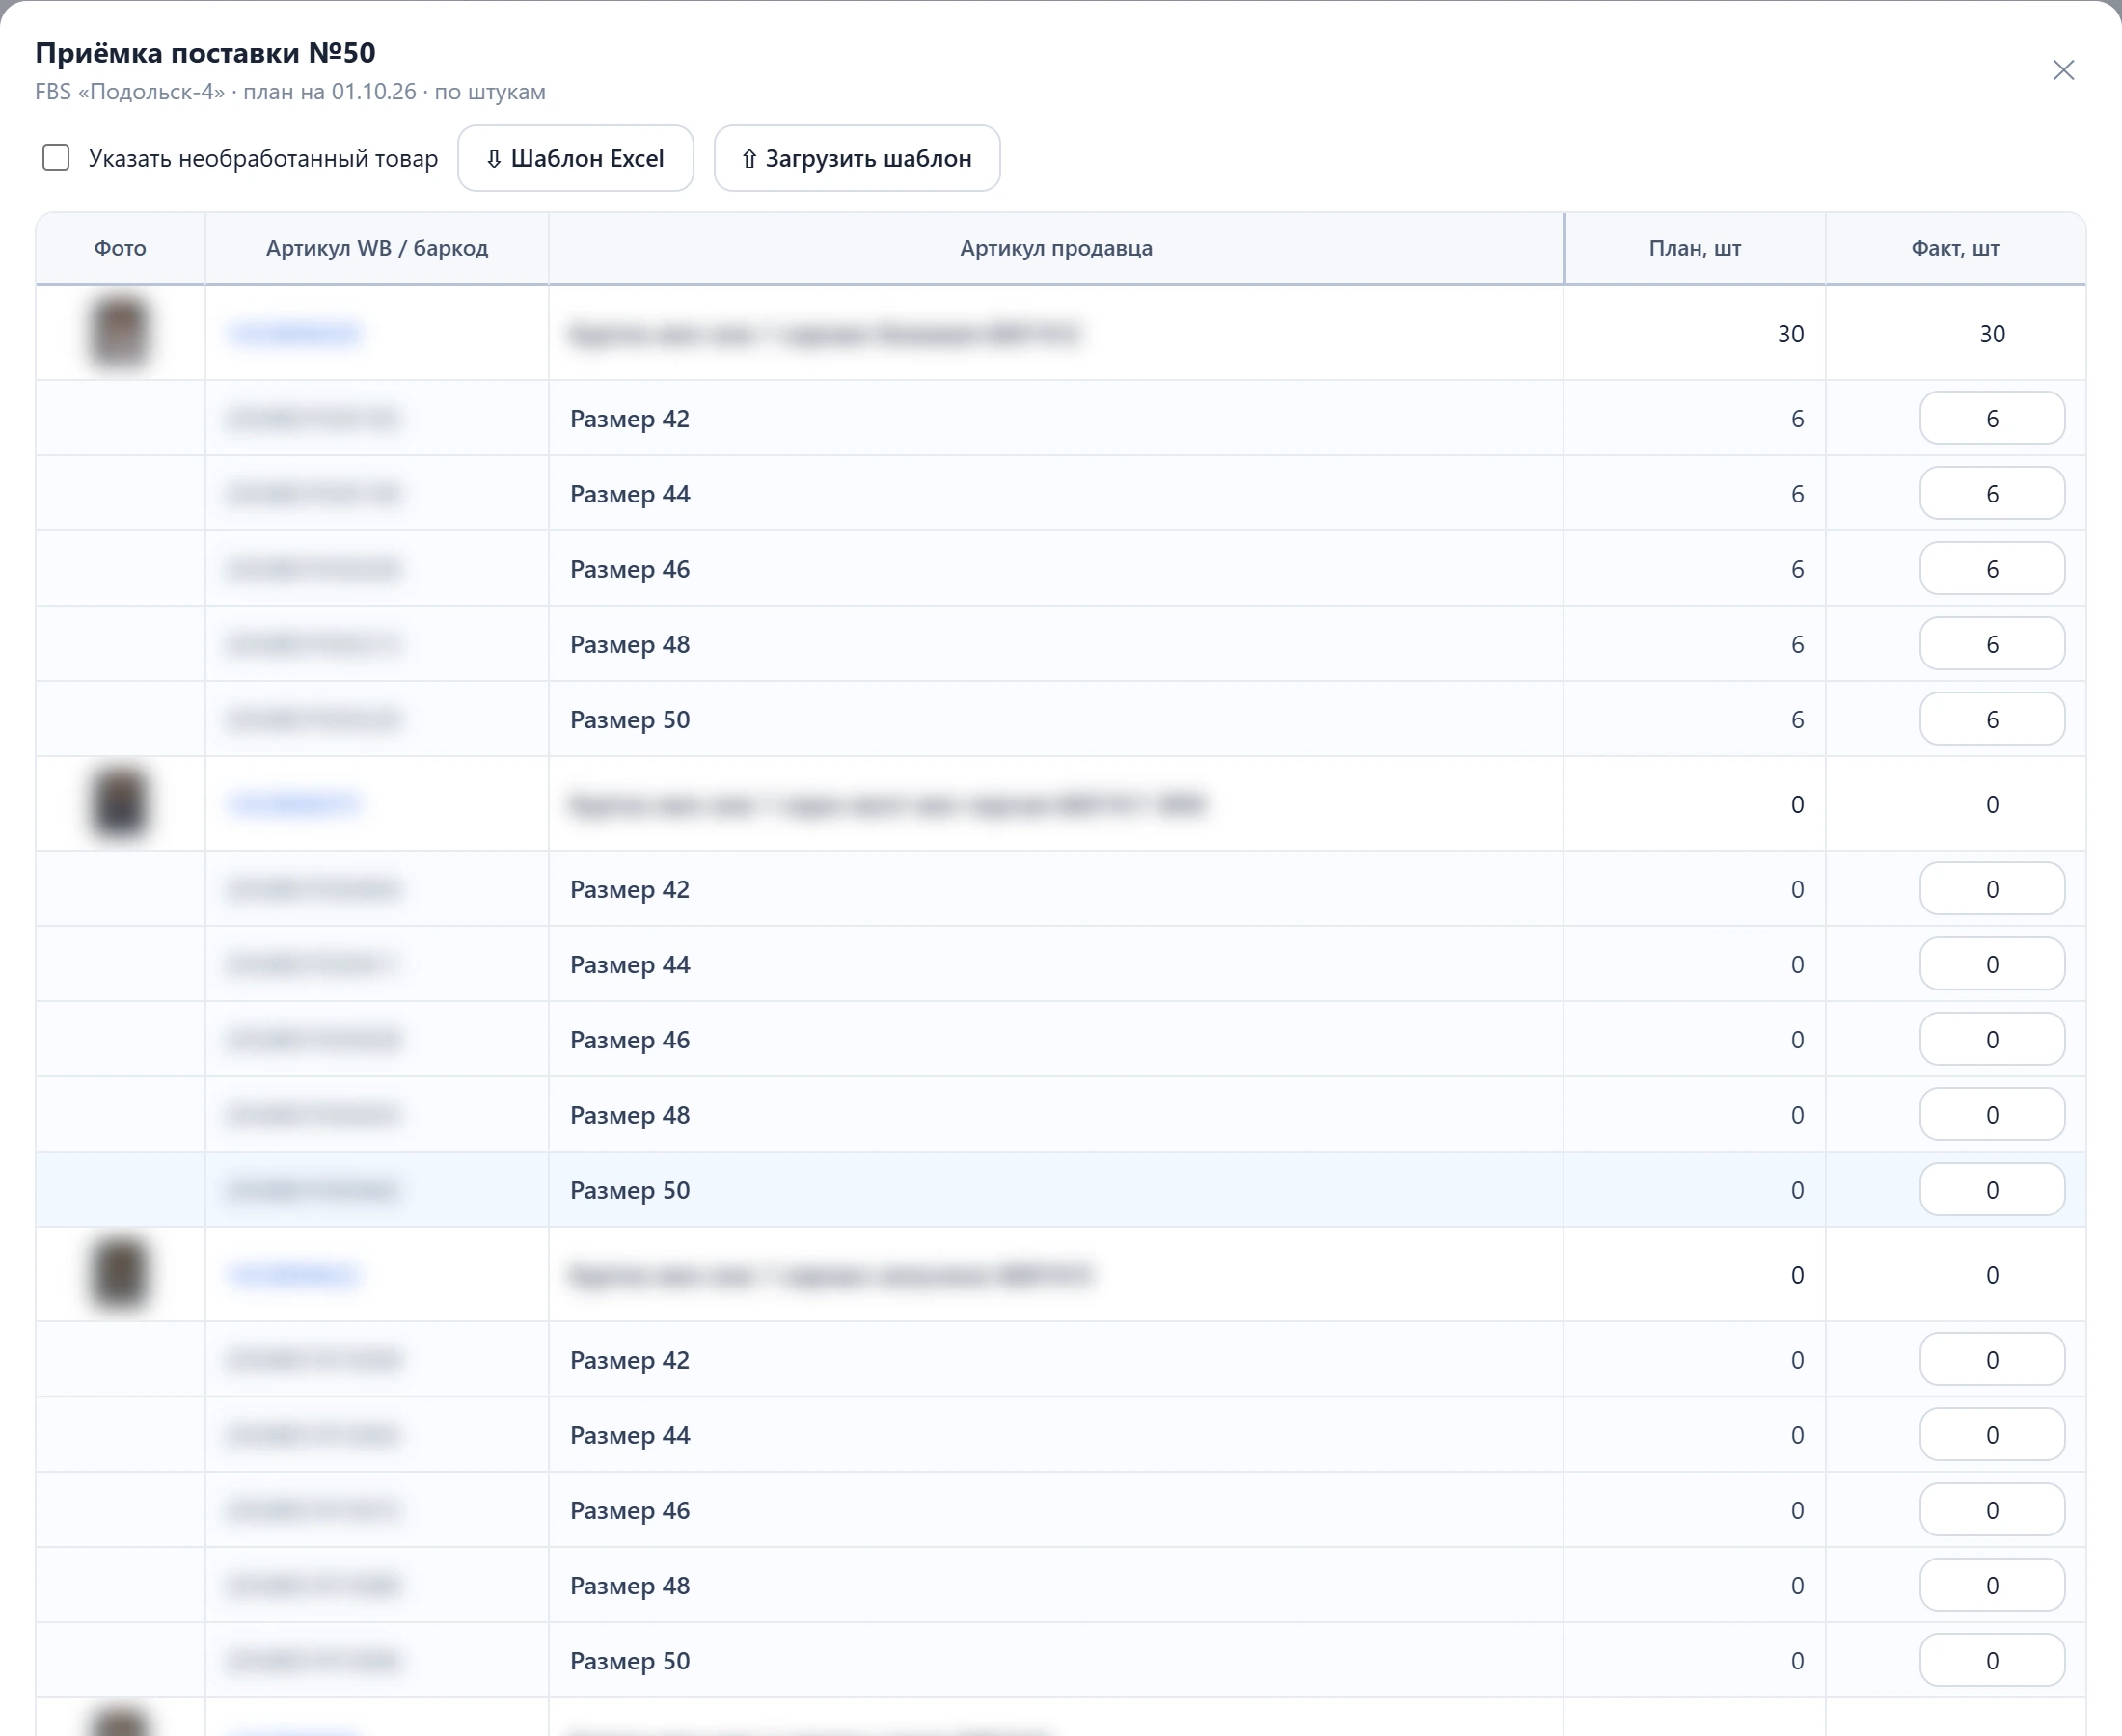Image resolution: width=2122 pixels, height=1736 pixels.
Task: Open the second product's photo thumbnail
Action: [120, 803]
